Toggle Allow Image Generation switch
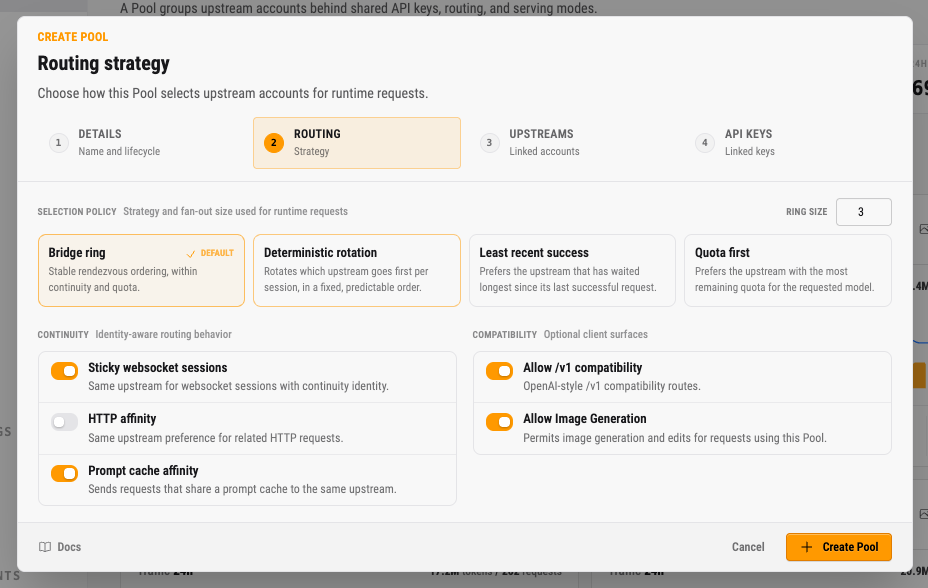The height and width of the screenshot is (588, 928). 500,422
